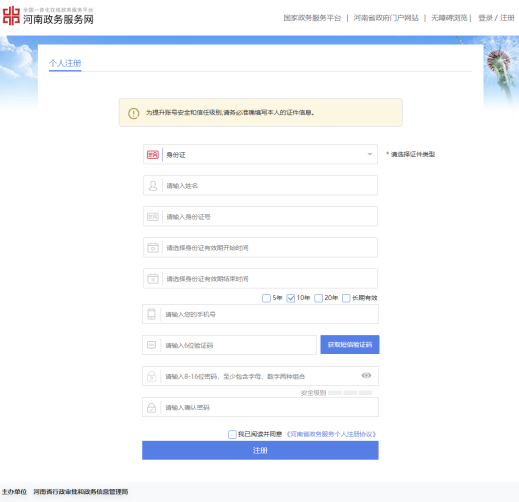
Task: Click calendar icon for validity start date
Action: pyautogui.click(x=153, y=248)
